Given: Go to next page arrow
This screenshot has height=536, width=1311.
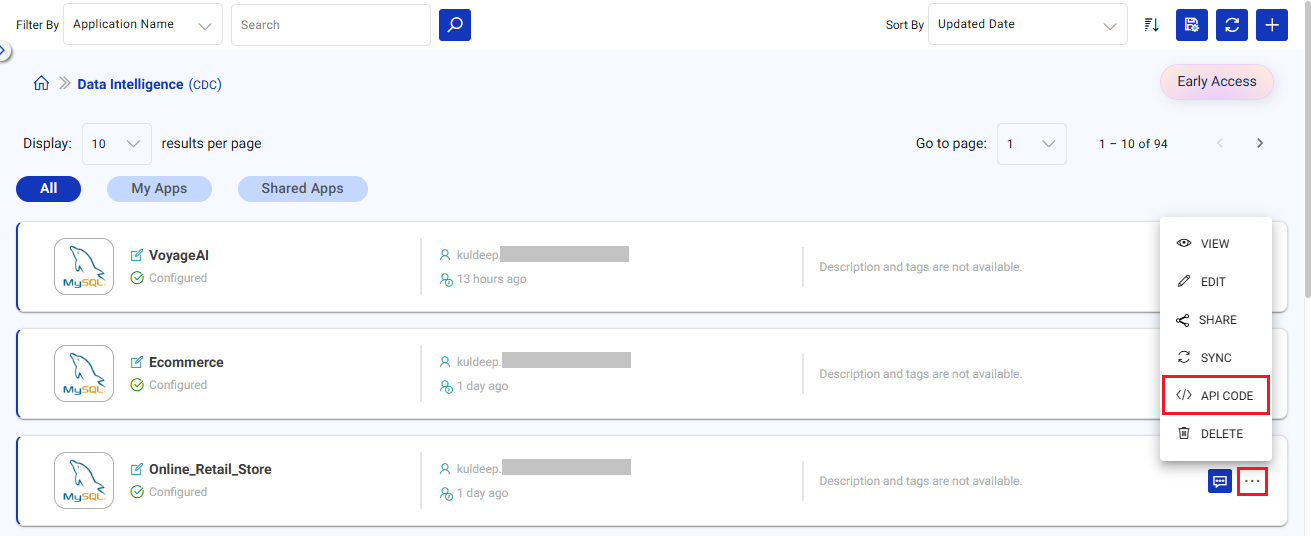Looking at the screenshot, I should pyautogui.click(x=1260, y=143).
